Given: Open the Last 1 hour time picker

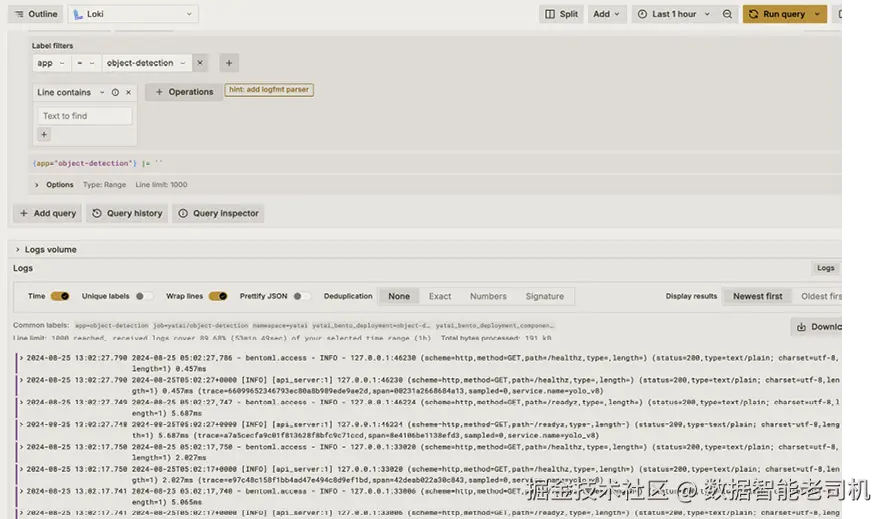Looking at the screenshot, I should pyautogui.click(x=673, y=14).
